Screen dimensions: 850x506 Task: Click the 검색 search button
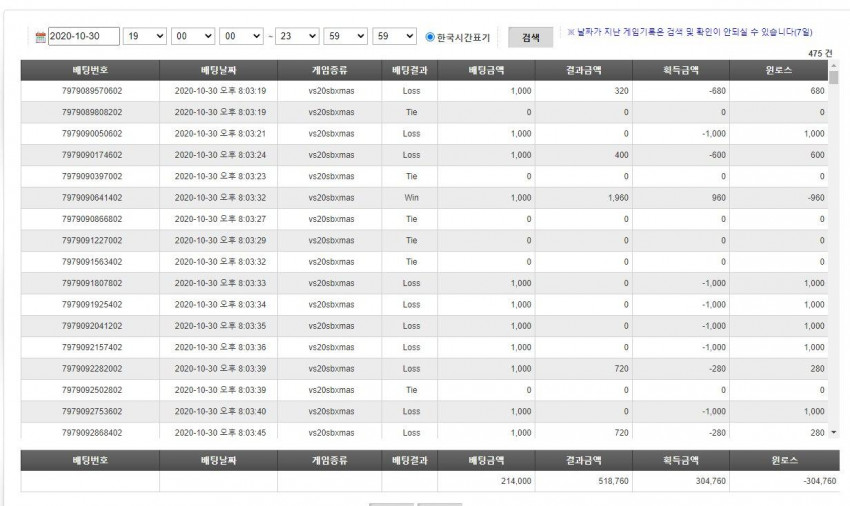pos(530,37)
